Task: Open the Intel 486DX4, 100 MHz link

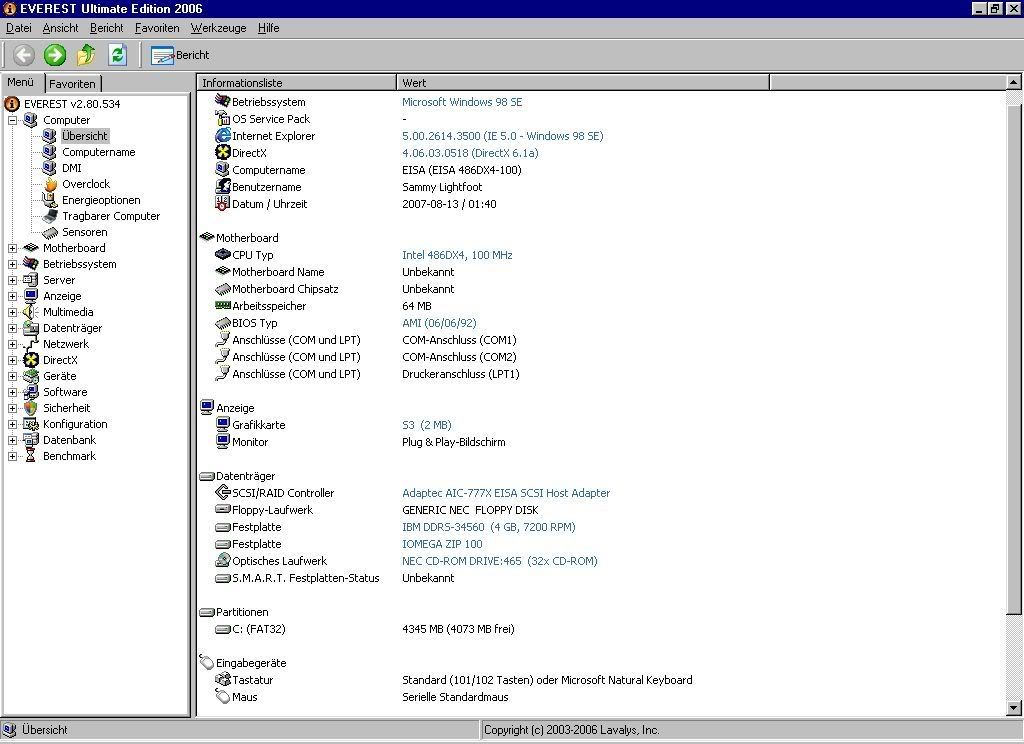Action: 457,255
